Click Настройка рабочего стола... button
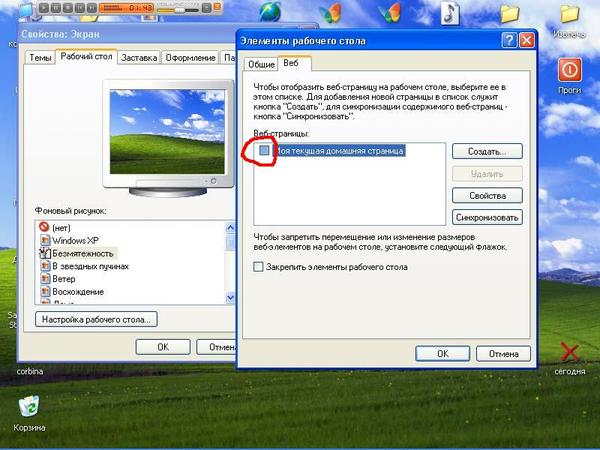Screen dimensions: 600x450 pos(96,319)
